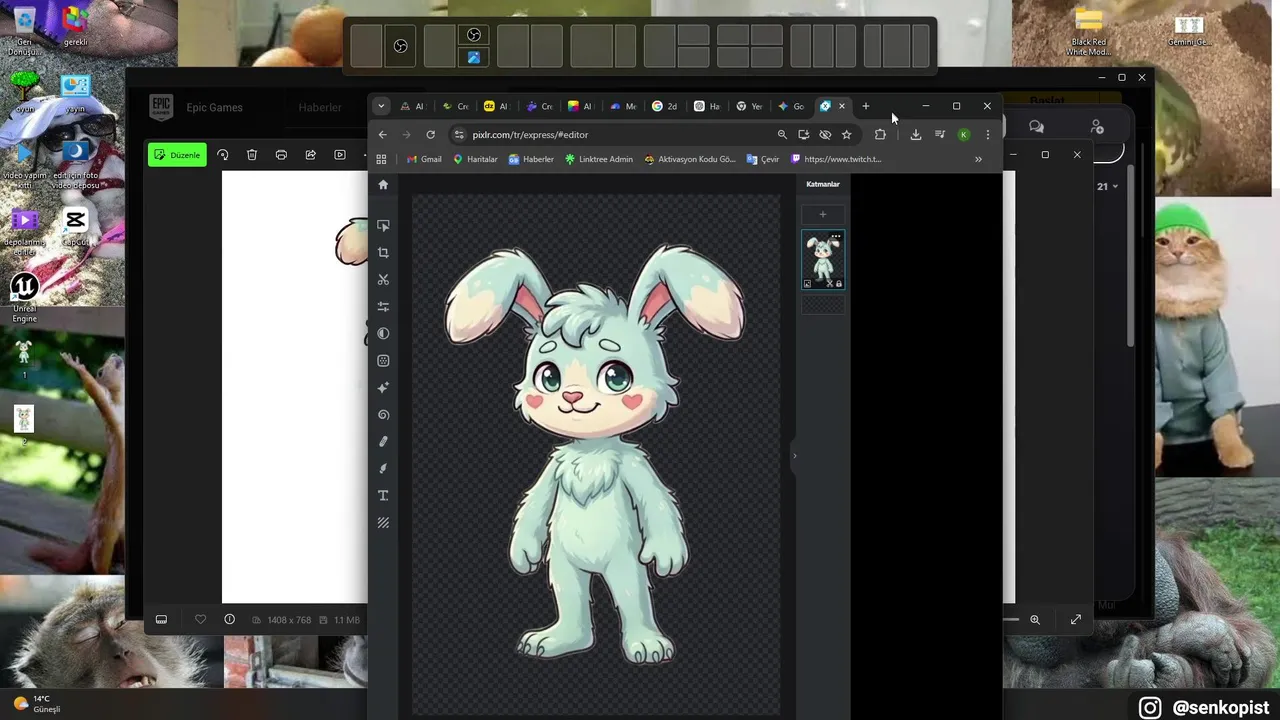The height and width of the screenshot is (720, 1280).
Task: Open the Aktivasyon Kodu bookmark
Action: coord(690,159)
